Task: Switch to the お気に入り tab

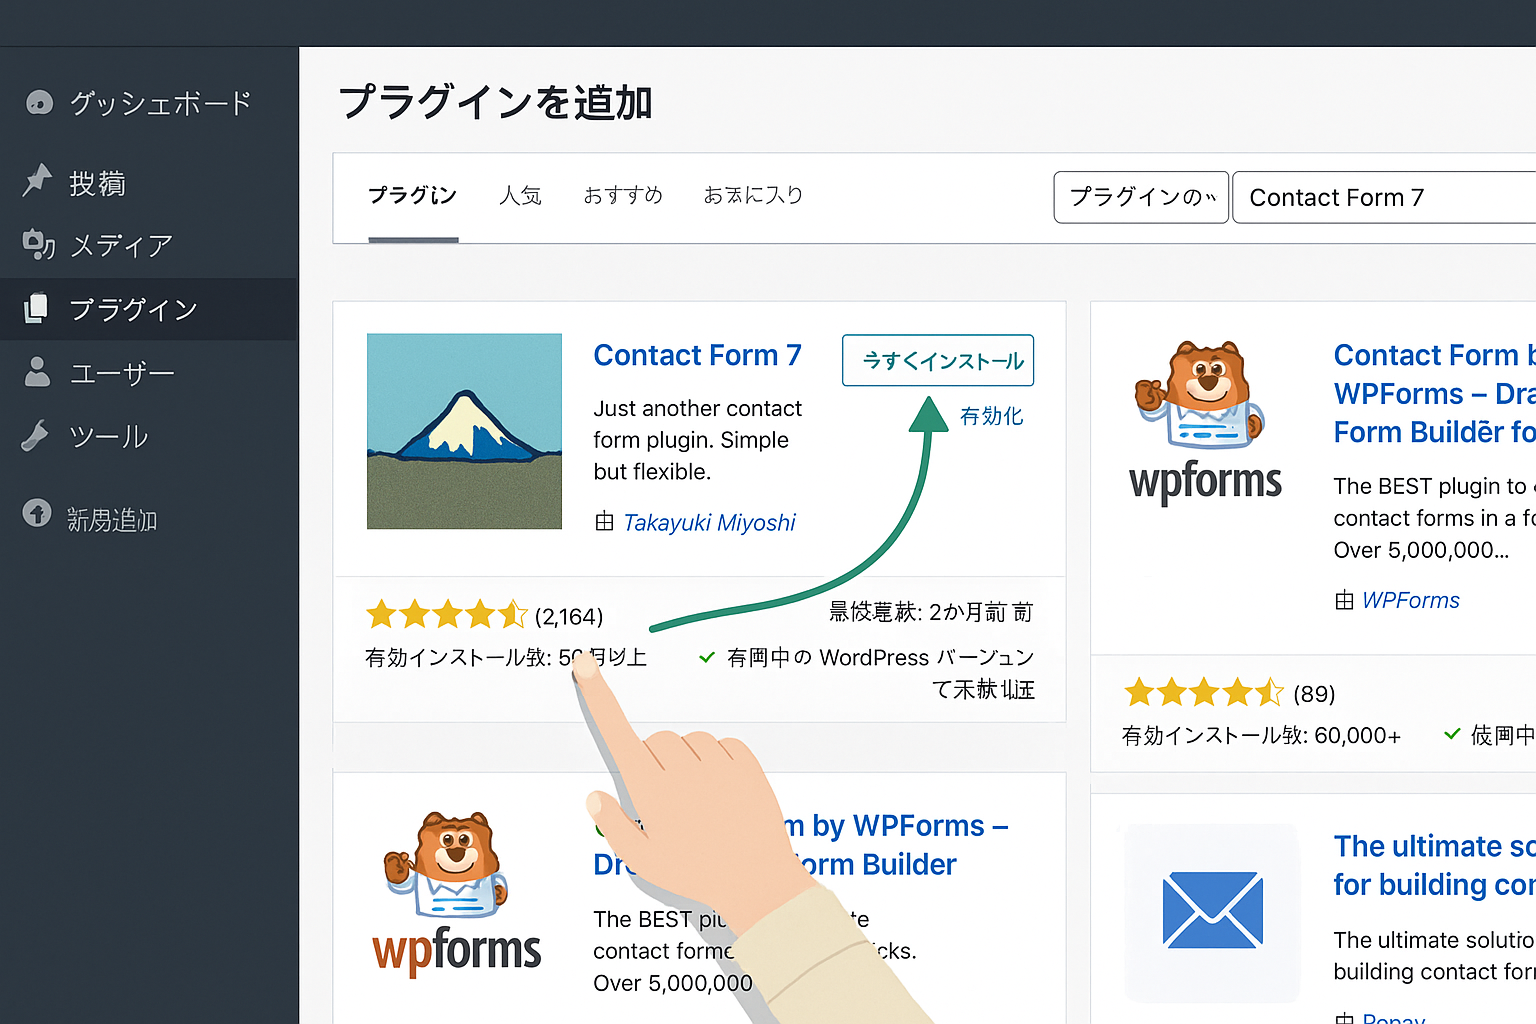Action: click(753, 195)
